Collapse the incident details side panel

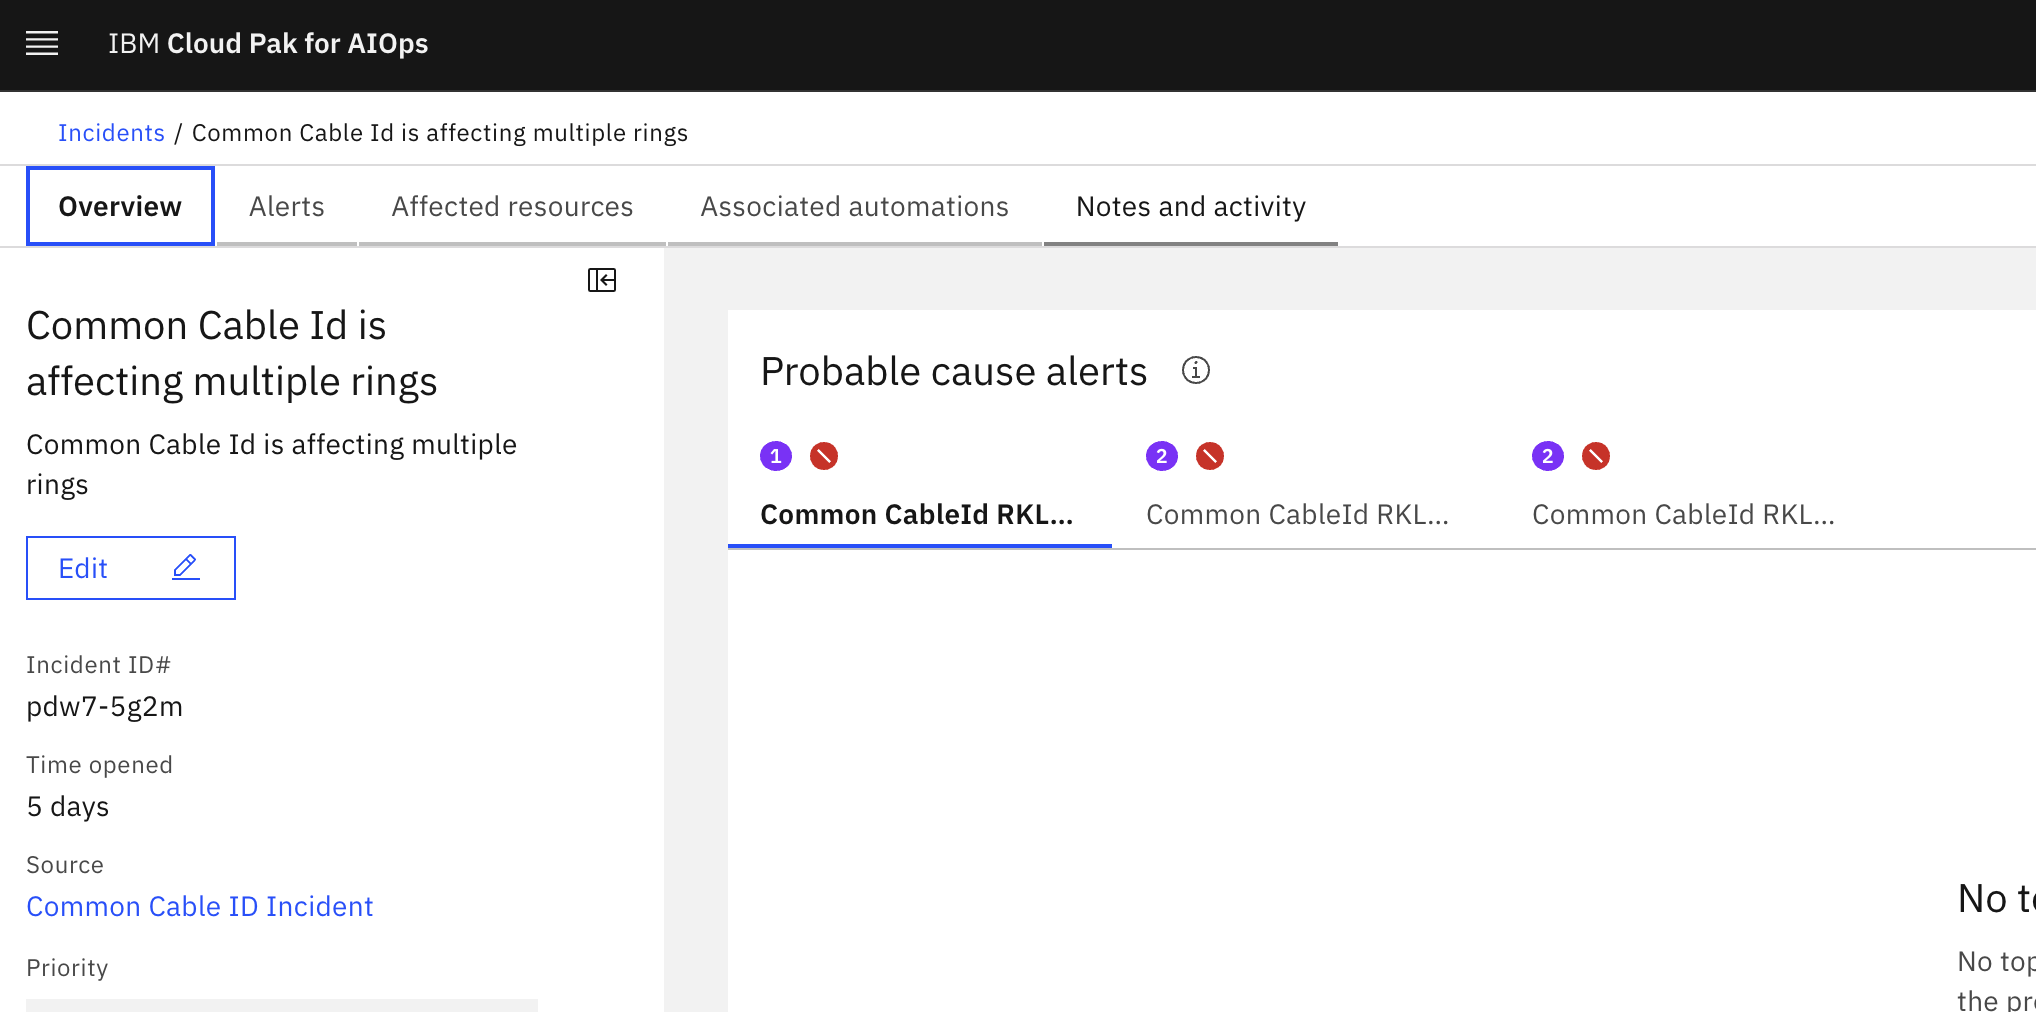(602, 280)
